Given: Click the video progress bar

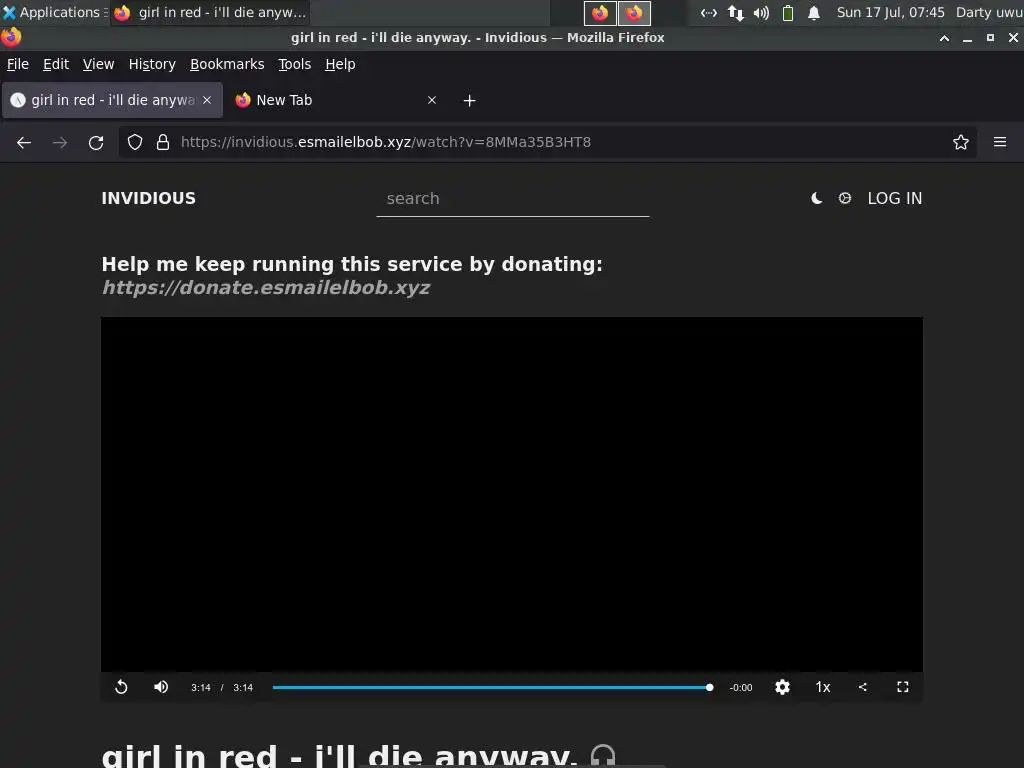Looking at the screenshot, I should [490, 687].
